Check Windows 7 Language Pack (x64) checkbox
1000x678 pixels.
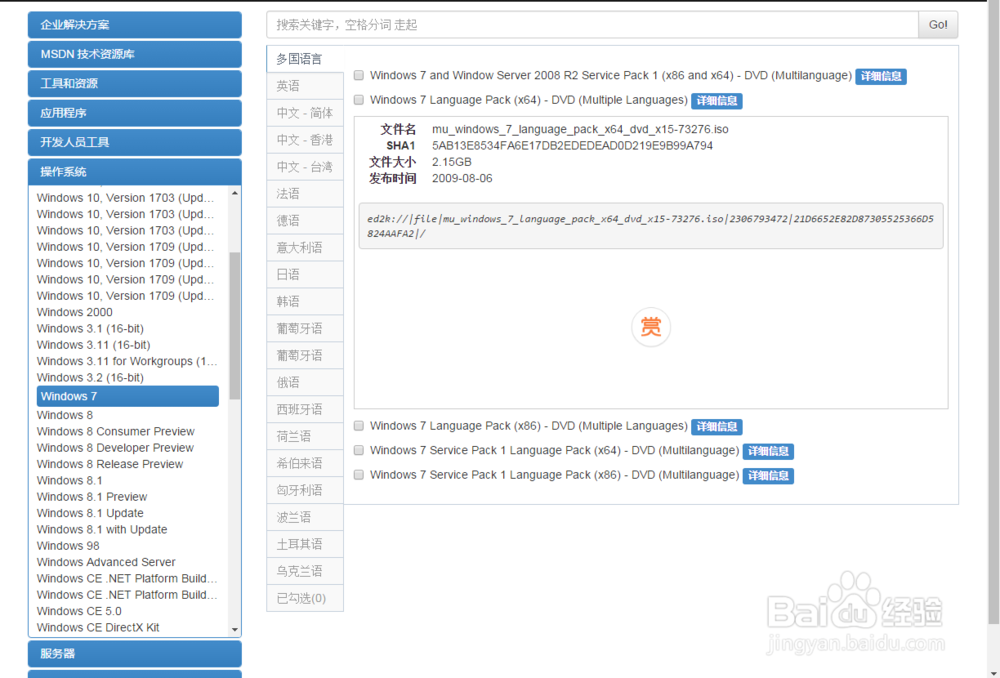tap(359, 99)
